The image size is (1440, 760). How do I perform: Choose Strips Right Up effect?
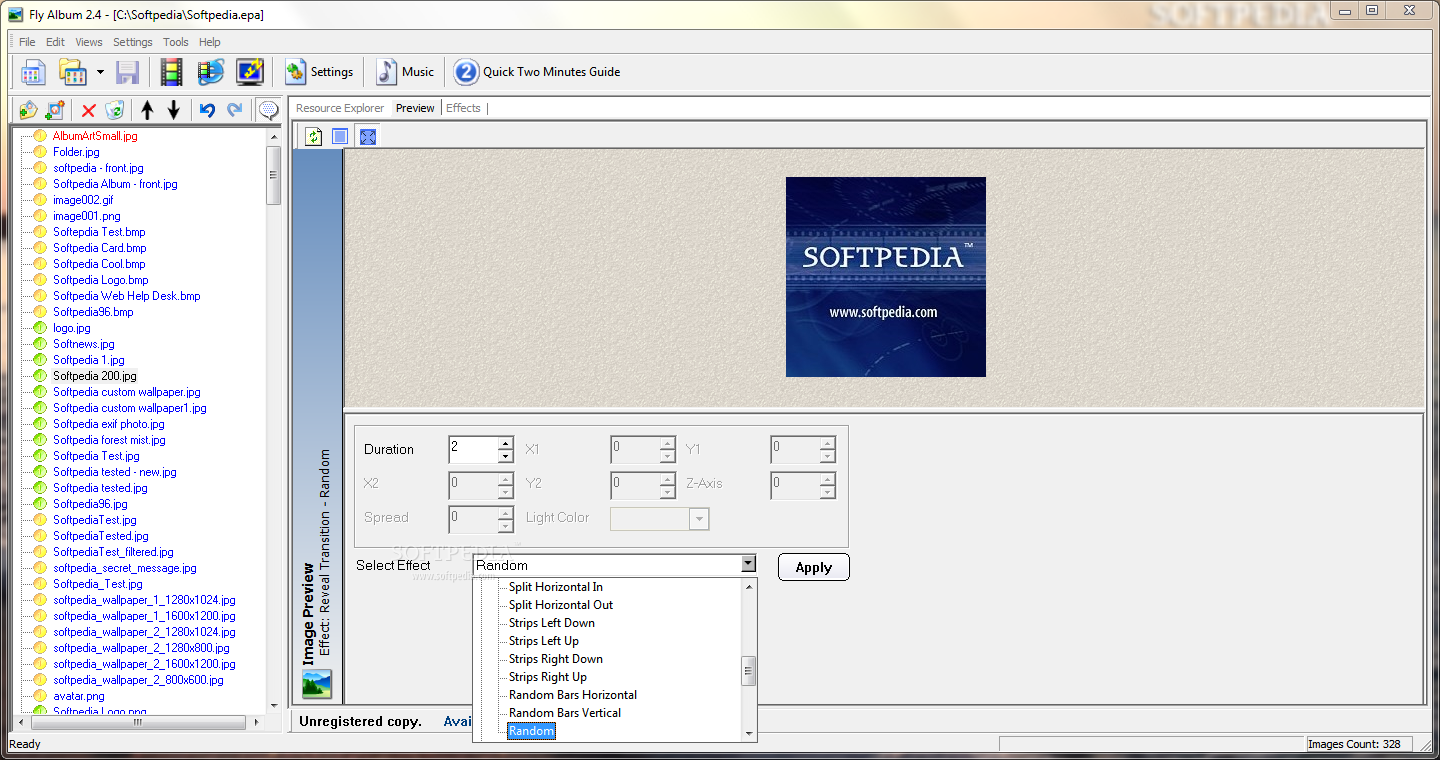(547, 677)
